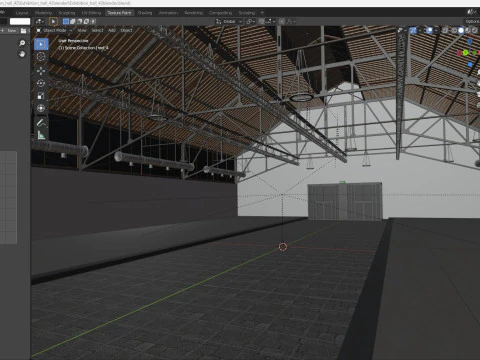
Task: Click the green Y axis gizmo handle
Action: pyautogui.click(x=466, y=53)
